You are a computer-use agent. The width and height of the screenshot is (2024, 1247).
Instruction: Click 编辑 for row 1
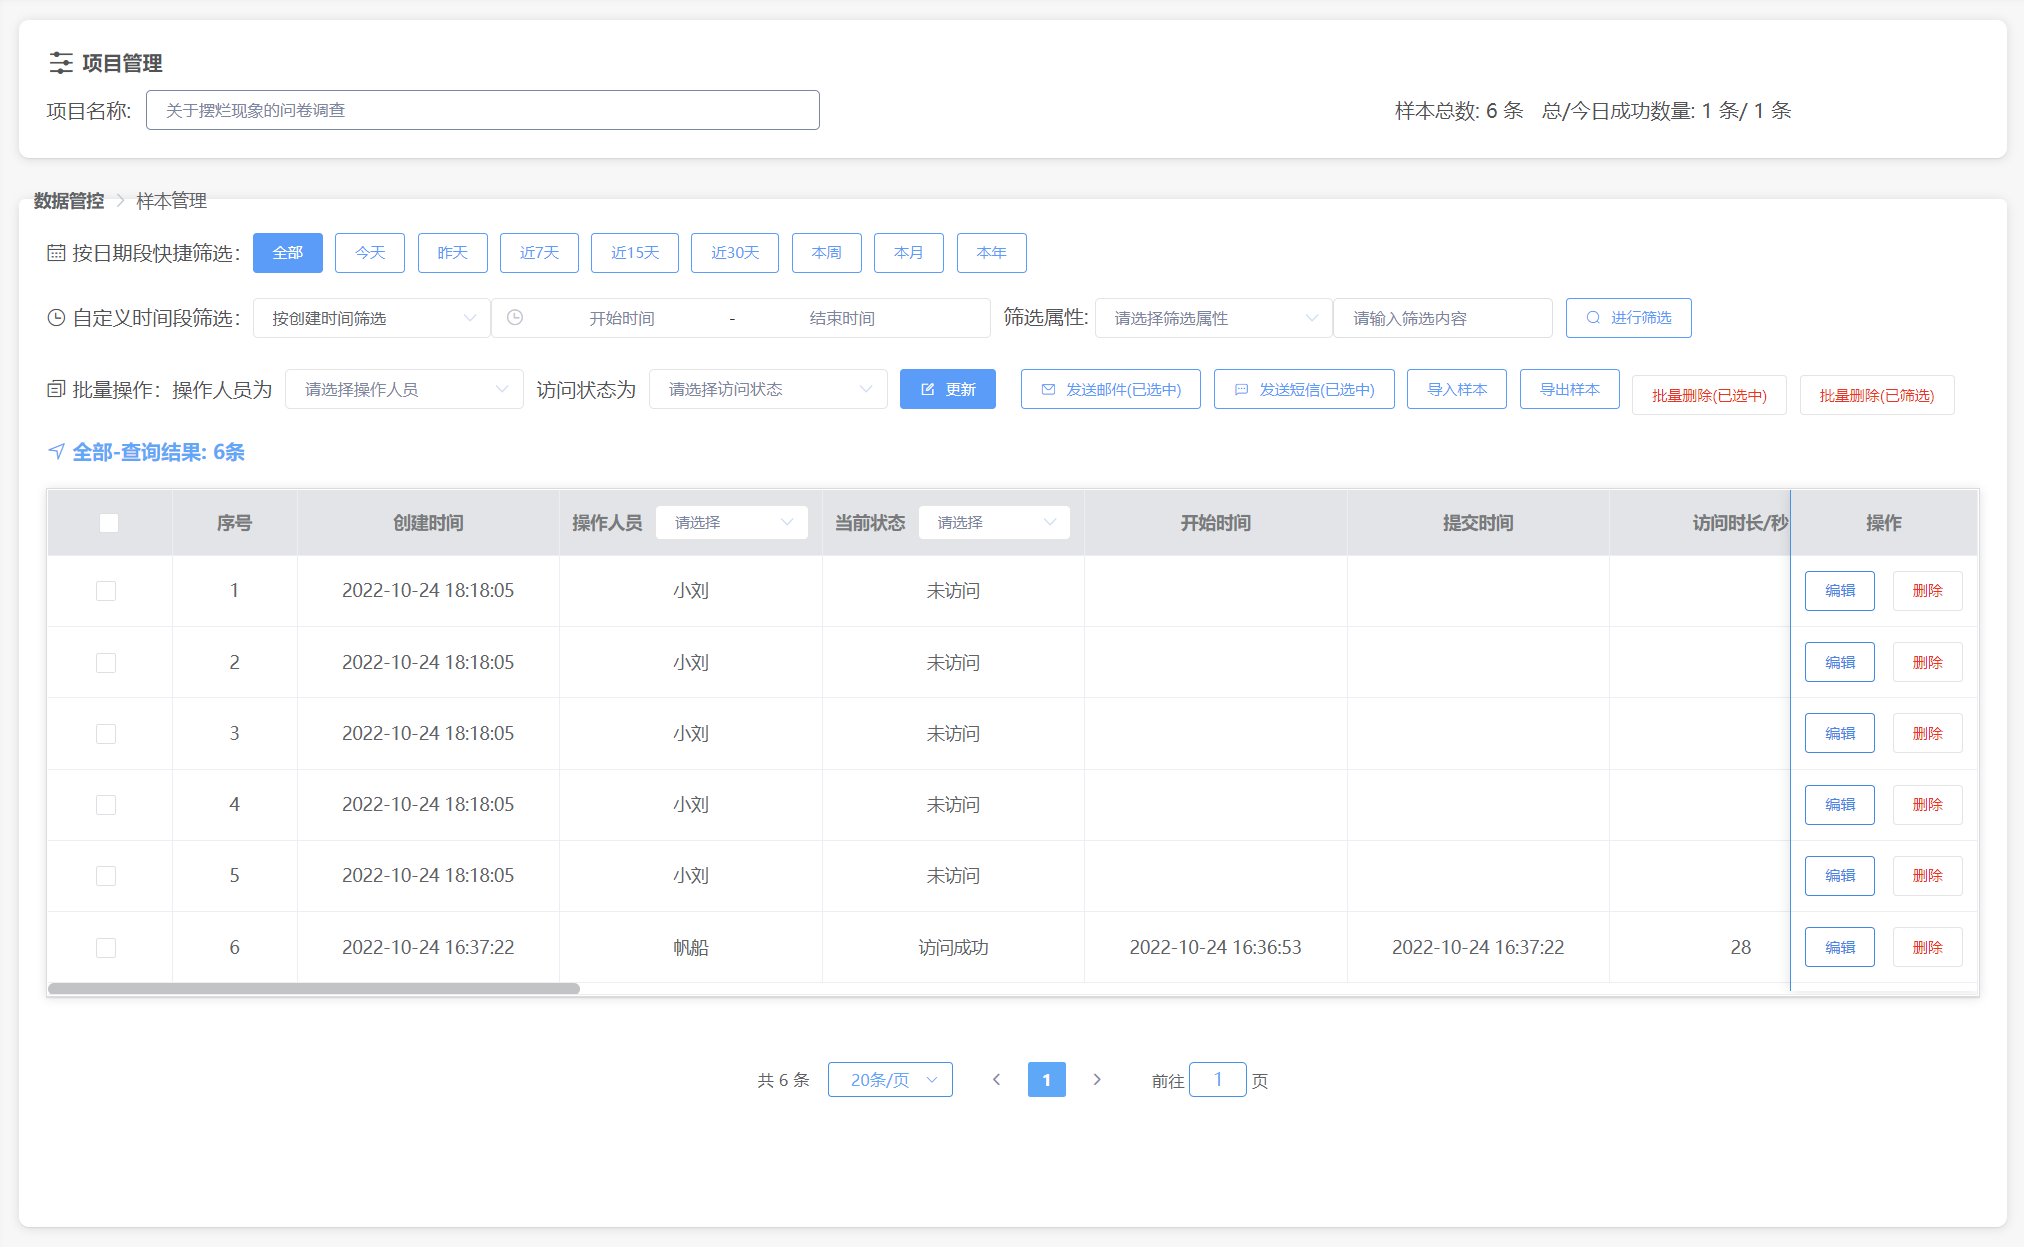click(x=1840, y=591)
